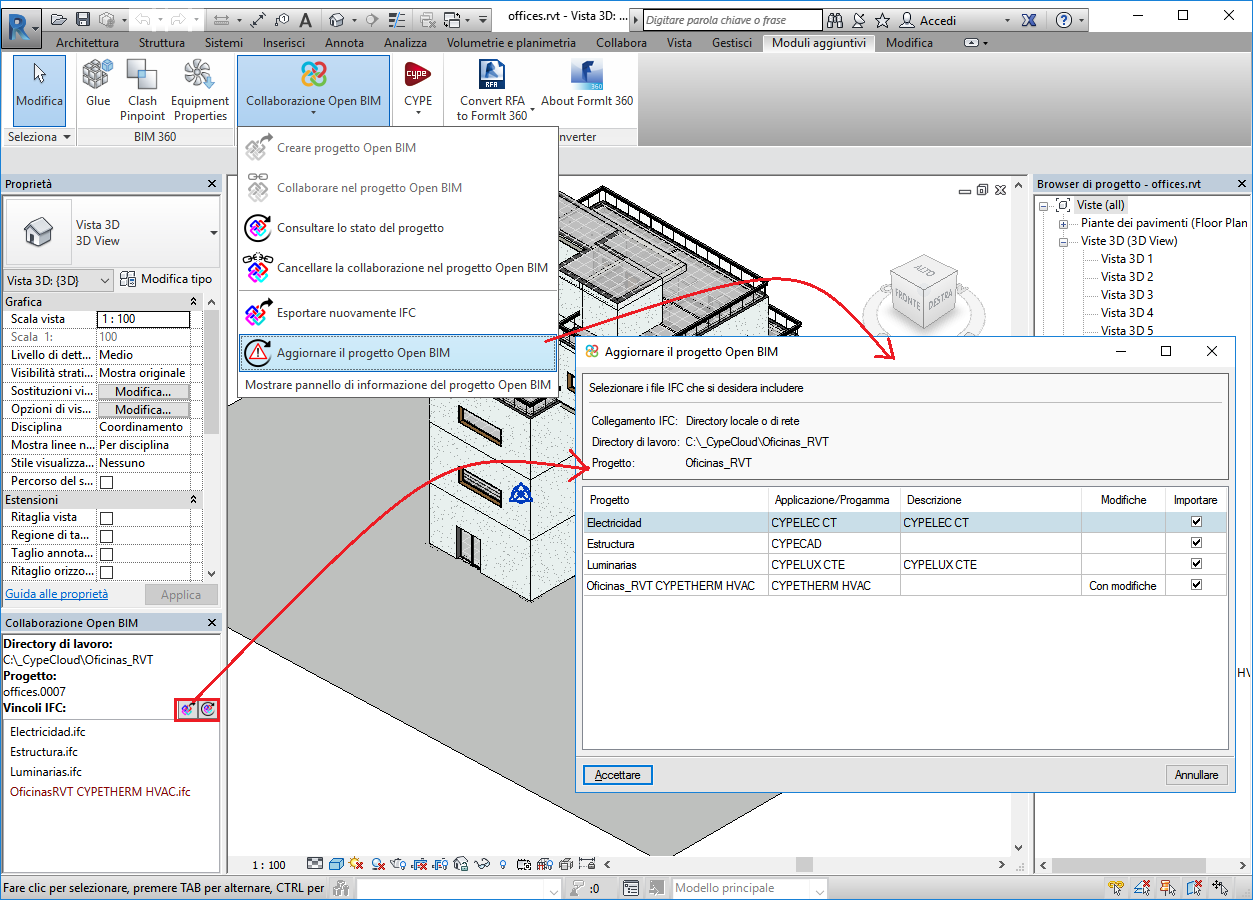Toggle the Ritaglio orizzontale checkbox
Image resolution: width=1253 pixels, height=900 pixels.
[x=106, y=572]
